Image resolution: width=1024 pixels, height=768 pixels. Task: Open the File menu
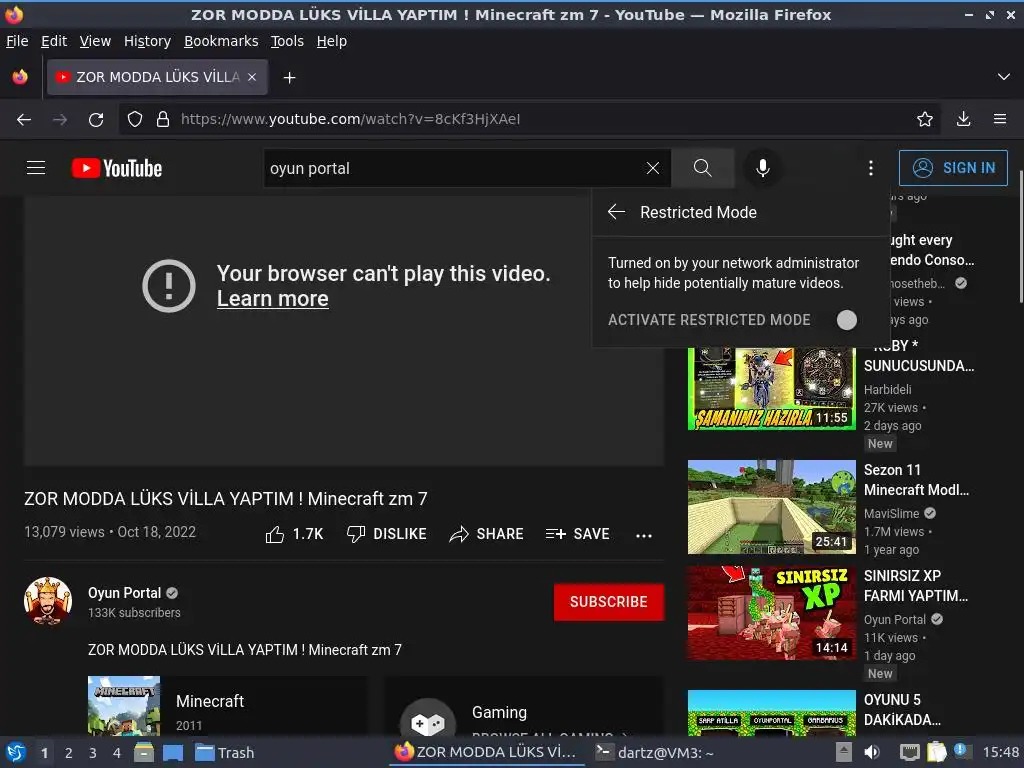(17, 41)
